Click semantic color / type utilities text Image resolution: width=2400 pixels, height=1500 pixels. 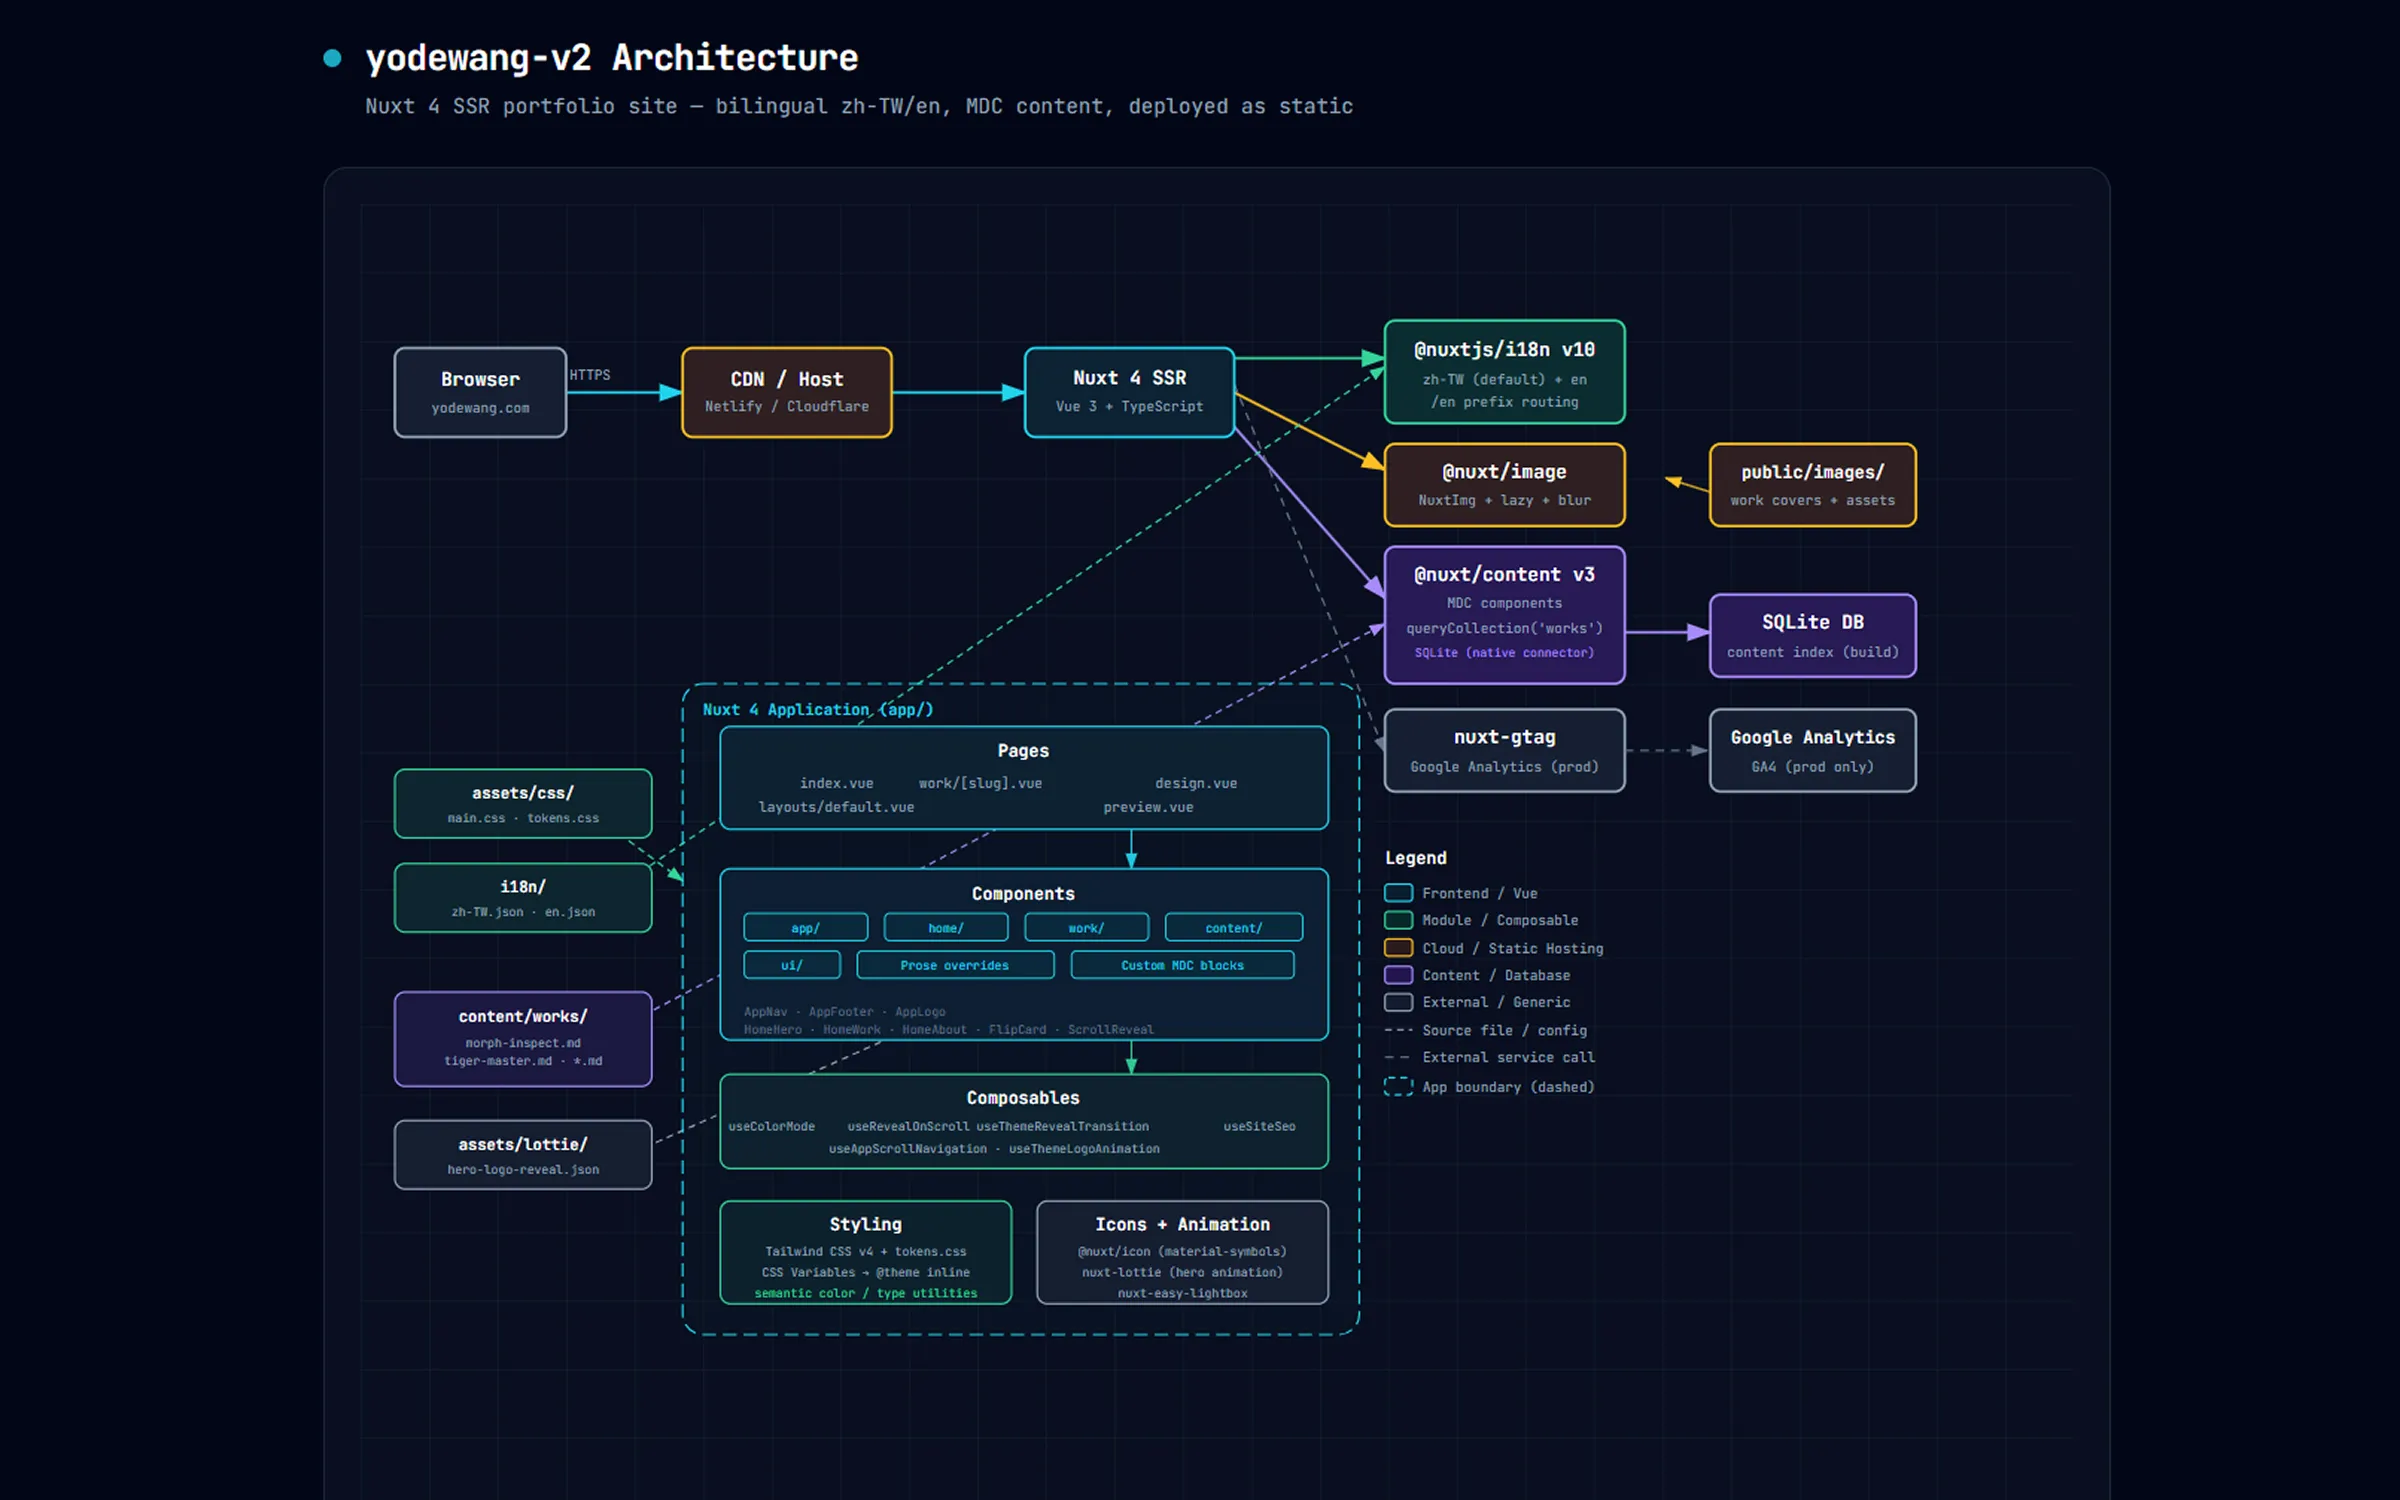(865, 1294)
